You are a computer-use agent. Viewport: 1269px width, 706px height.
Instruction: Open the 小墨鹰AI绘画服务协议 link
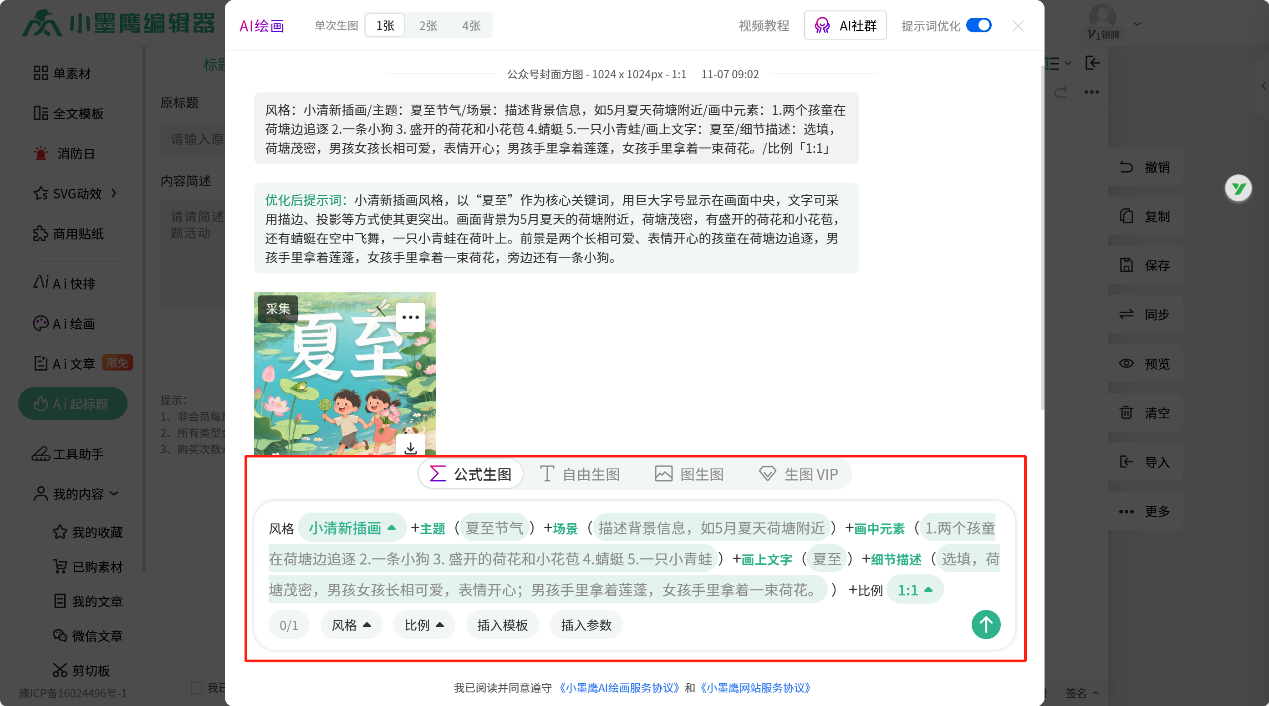(x=619, y=688)
